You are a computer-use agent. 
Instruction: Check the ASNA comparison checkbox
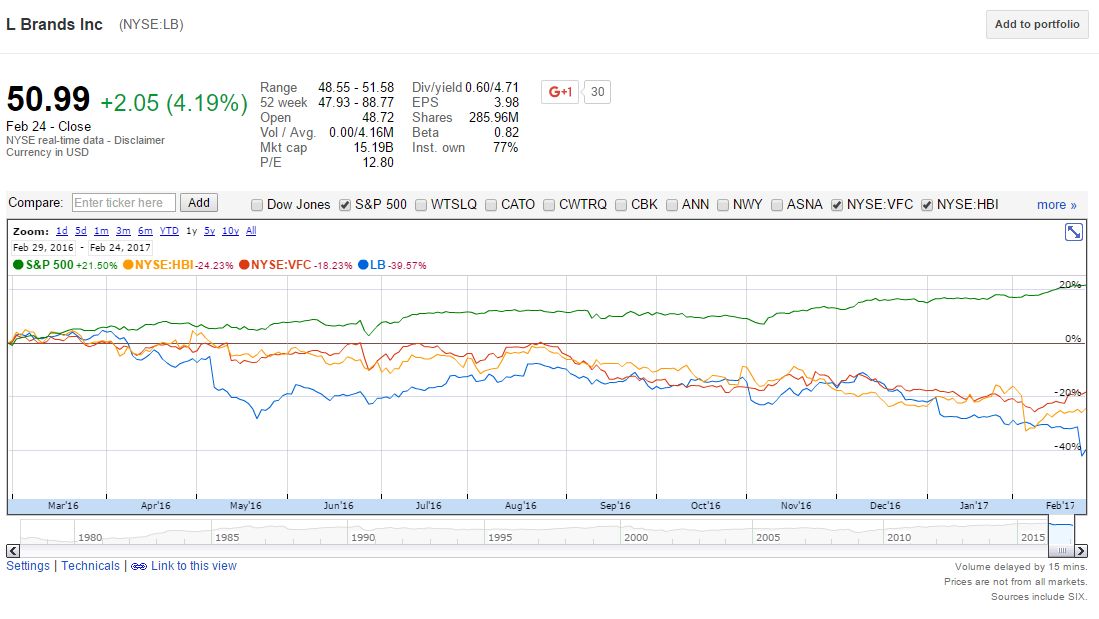click(x=777, y=205)
